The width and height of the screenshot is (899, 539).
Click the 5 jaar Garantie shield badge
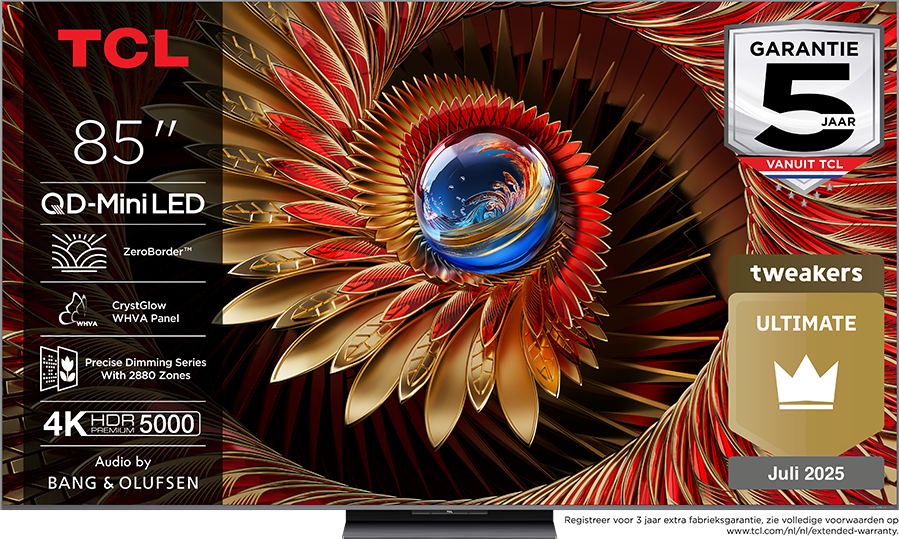tap(804, 109)
